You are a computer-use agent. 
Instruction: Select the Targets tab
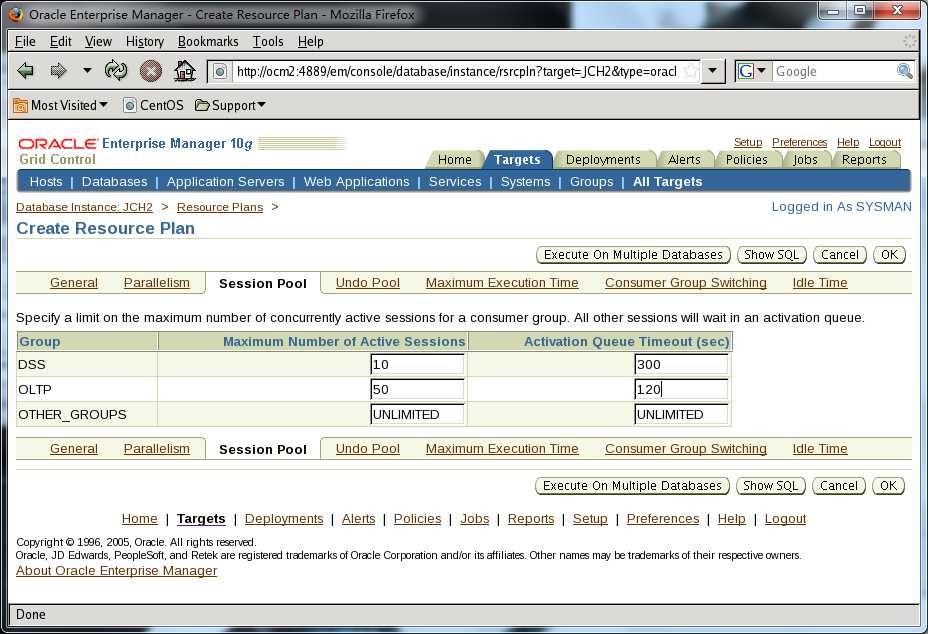click(517, 160)
